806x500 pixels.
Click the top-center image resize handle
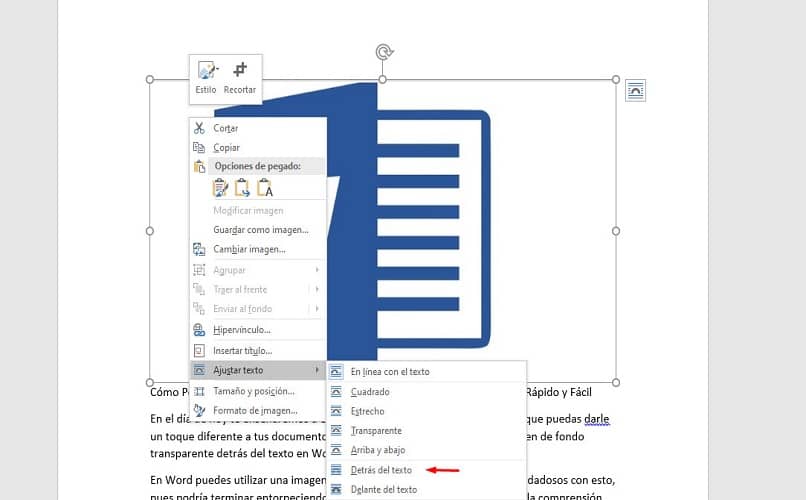pyautogui.click(x=382, y=79)
